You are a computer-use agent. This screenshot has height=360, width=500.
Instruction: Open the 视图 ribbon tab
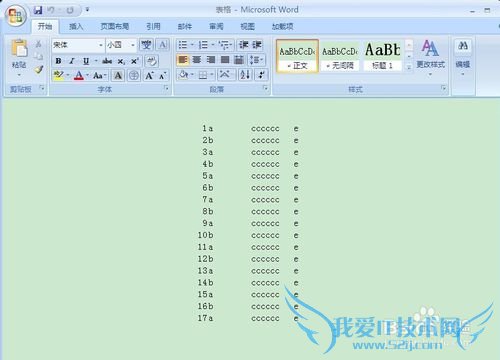247,27
